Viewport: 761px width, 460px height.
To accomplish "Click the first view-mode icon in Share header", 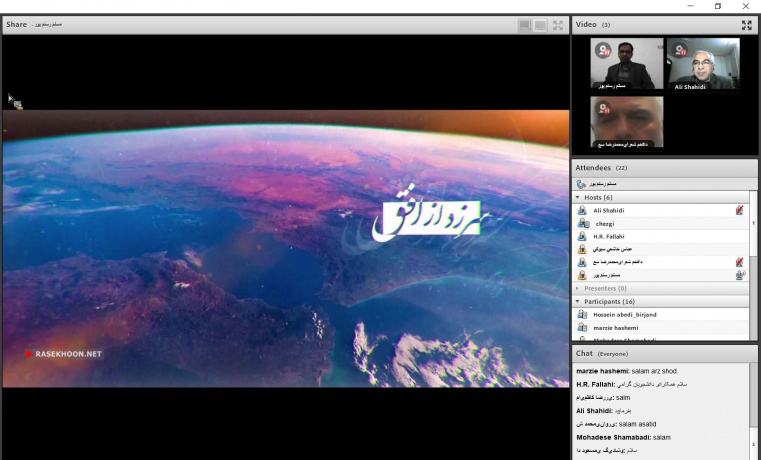I will coord(524,25).
